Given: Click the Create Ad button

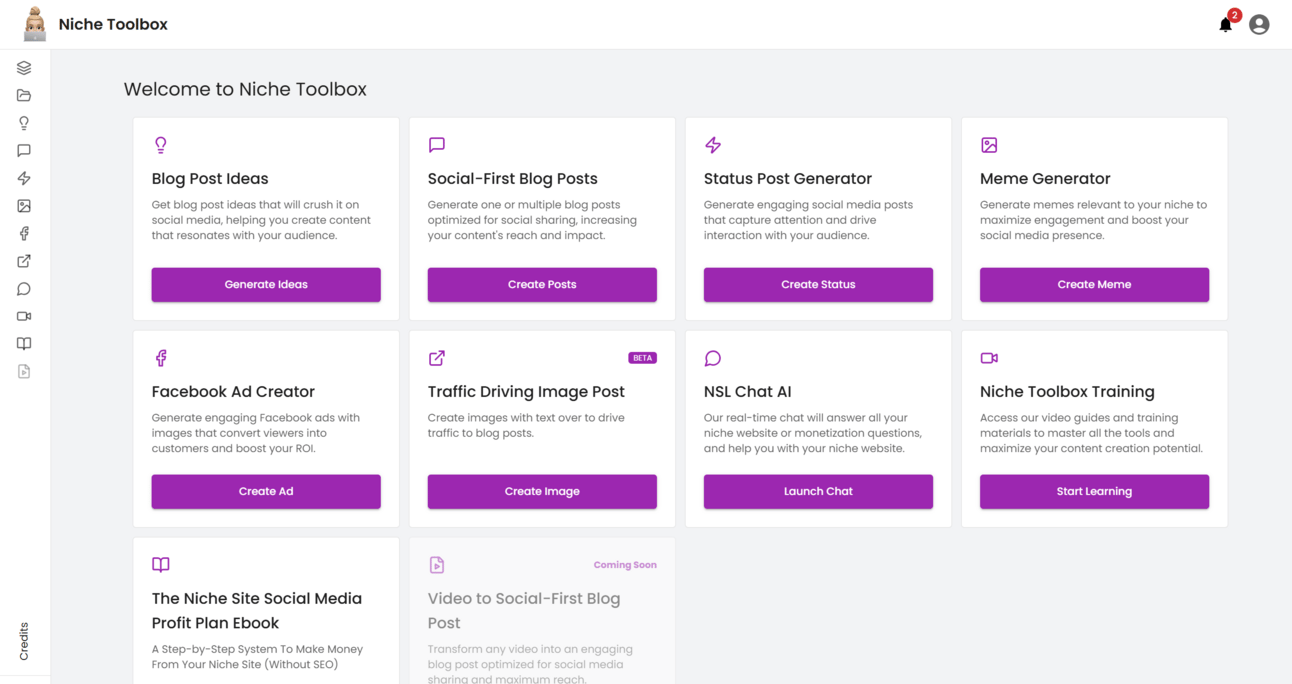Looking at the screenshot, I should [266, 491].
